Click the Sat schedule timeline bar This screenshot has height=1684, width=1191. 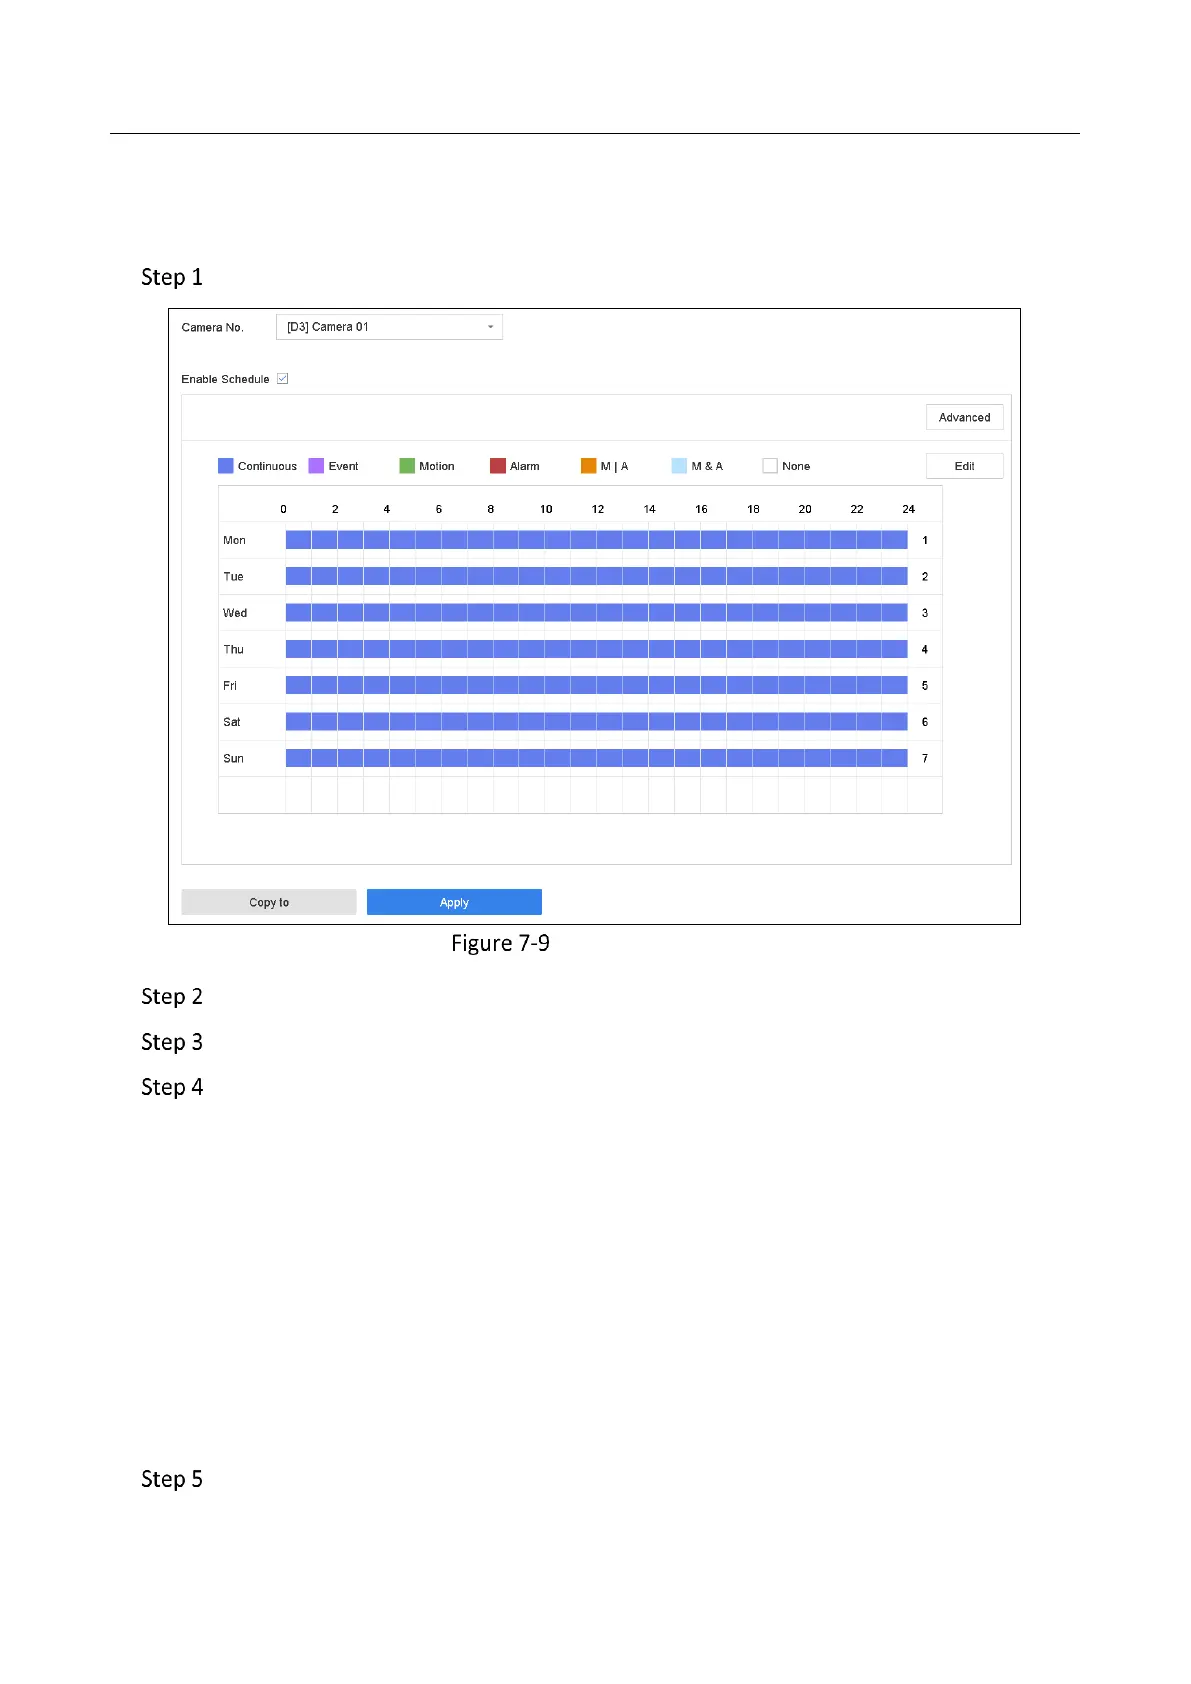597,721
